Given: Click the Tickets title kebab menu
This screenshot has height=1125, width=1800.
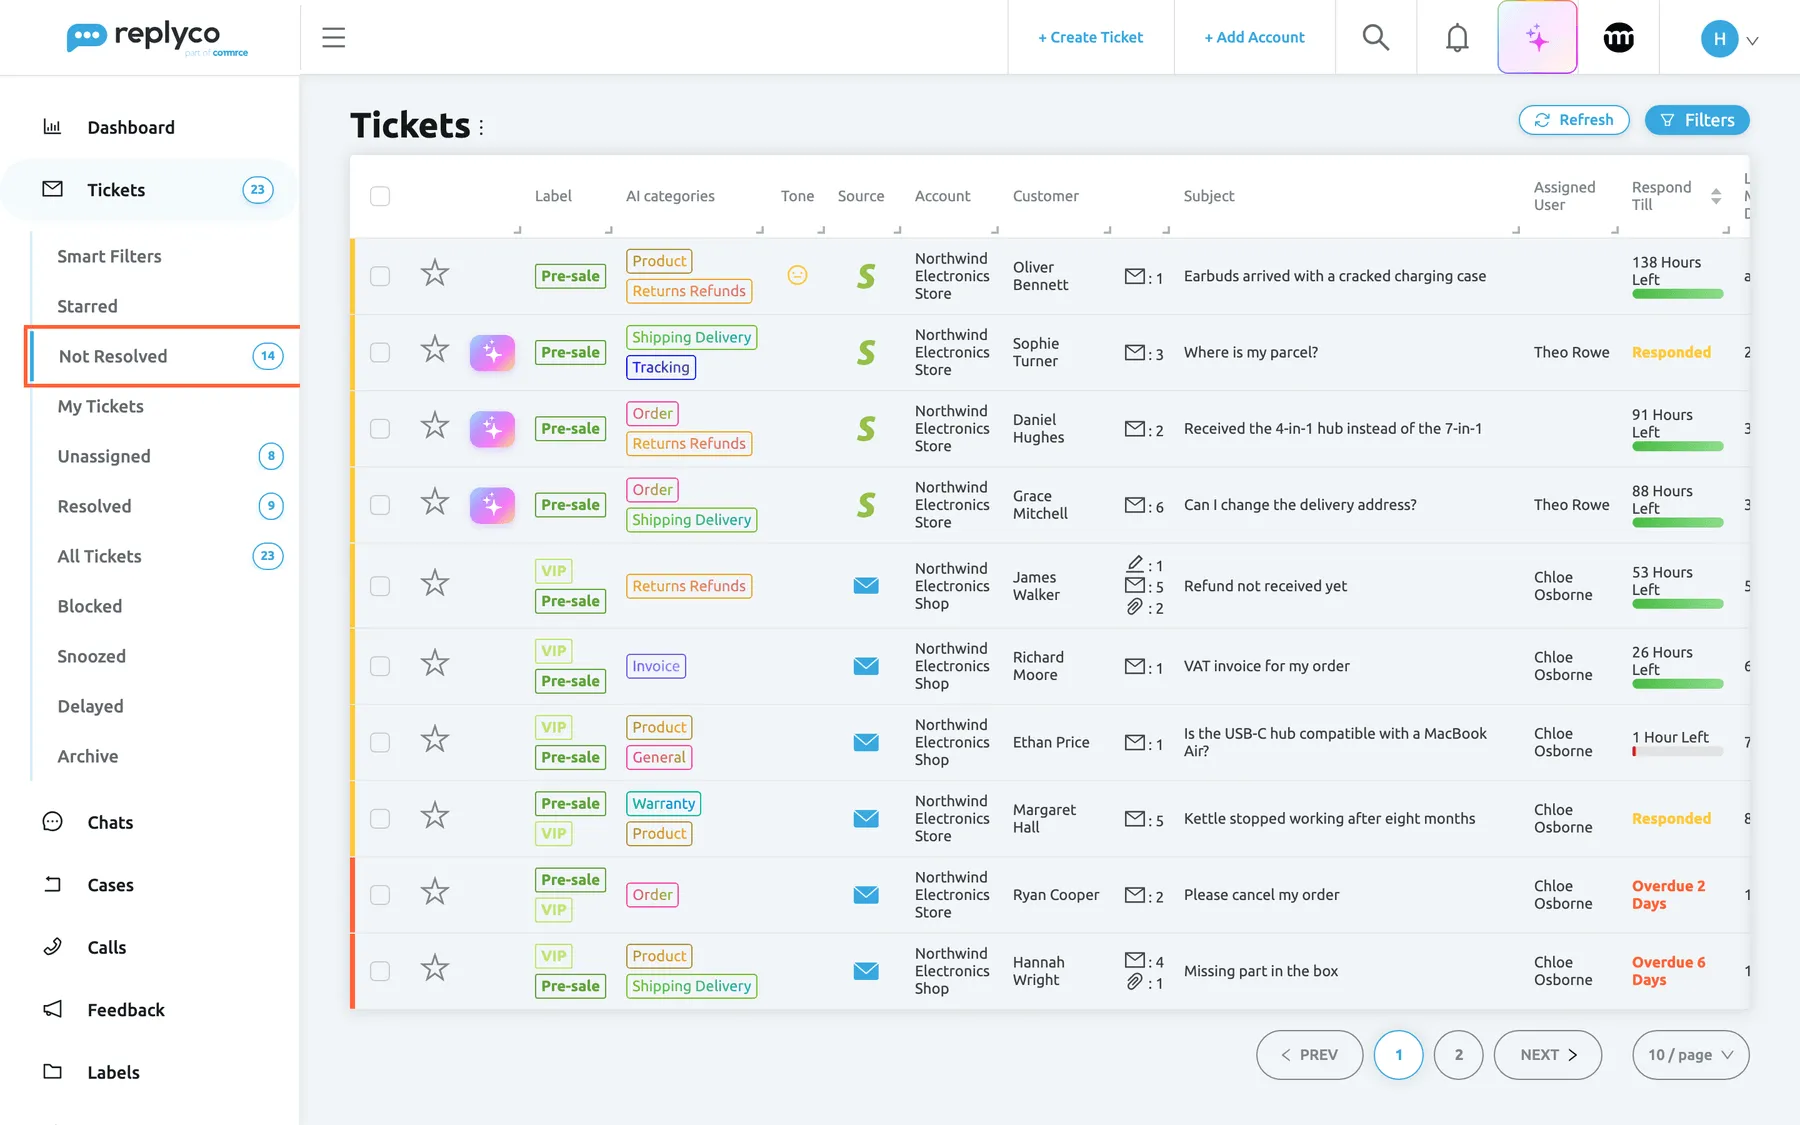Looking at the screenshot, I should [481, 127].
